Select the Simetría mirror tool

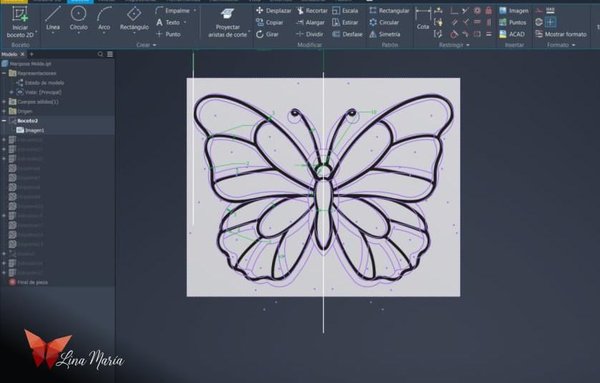click(385, 34)
